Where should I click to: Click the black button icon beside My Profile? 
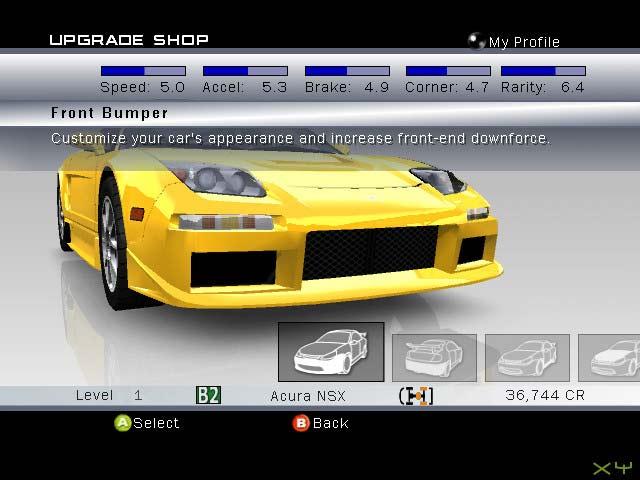tap(477, 42)
